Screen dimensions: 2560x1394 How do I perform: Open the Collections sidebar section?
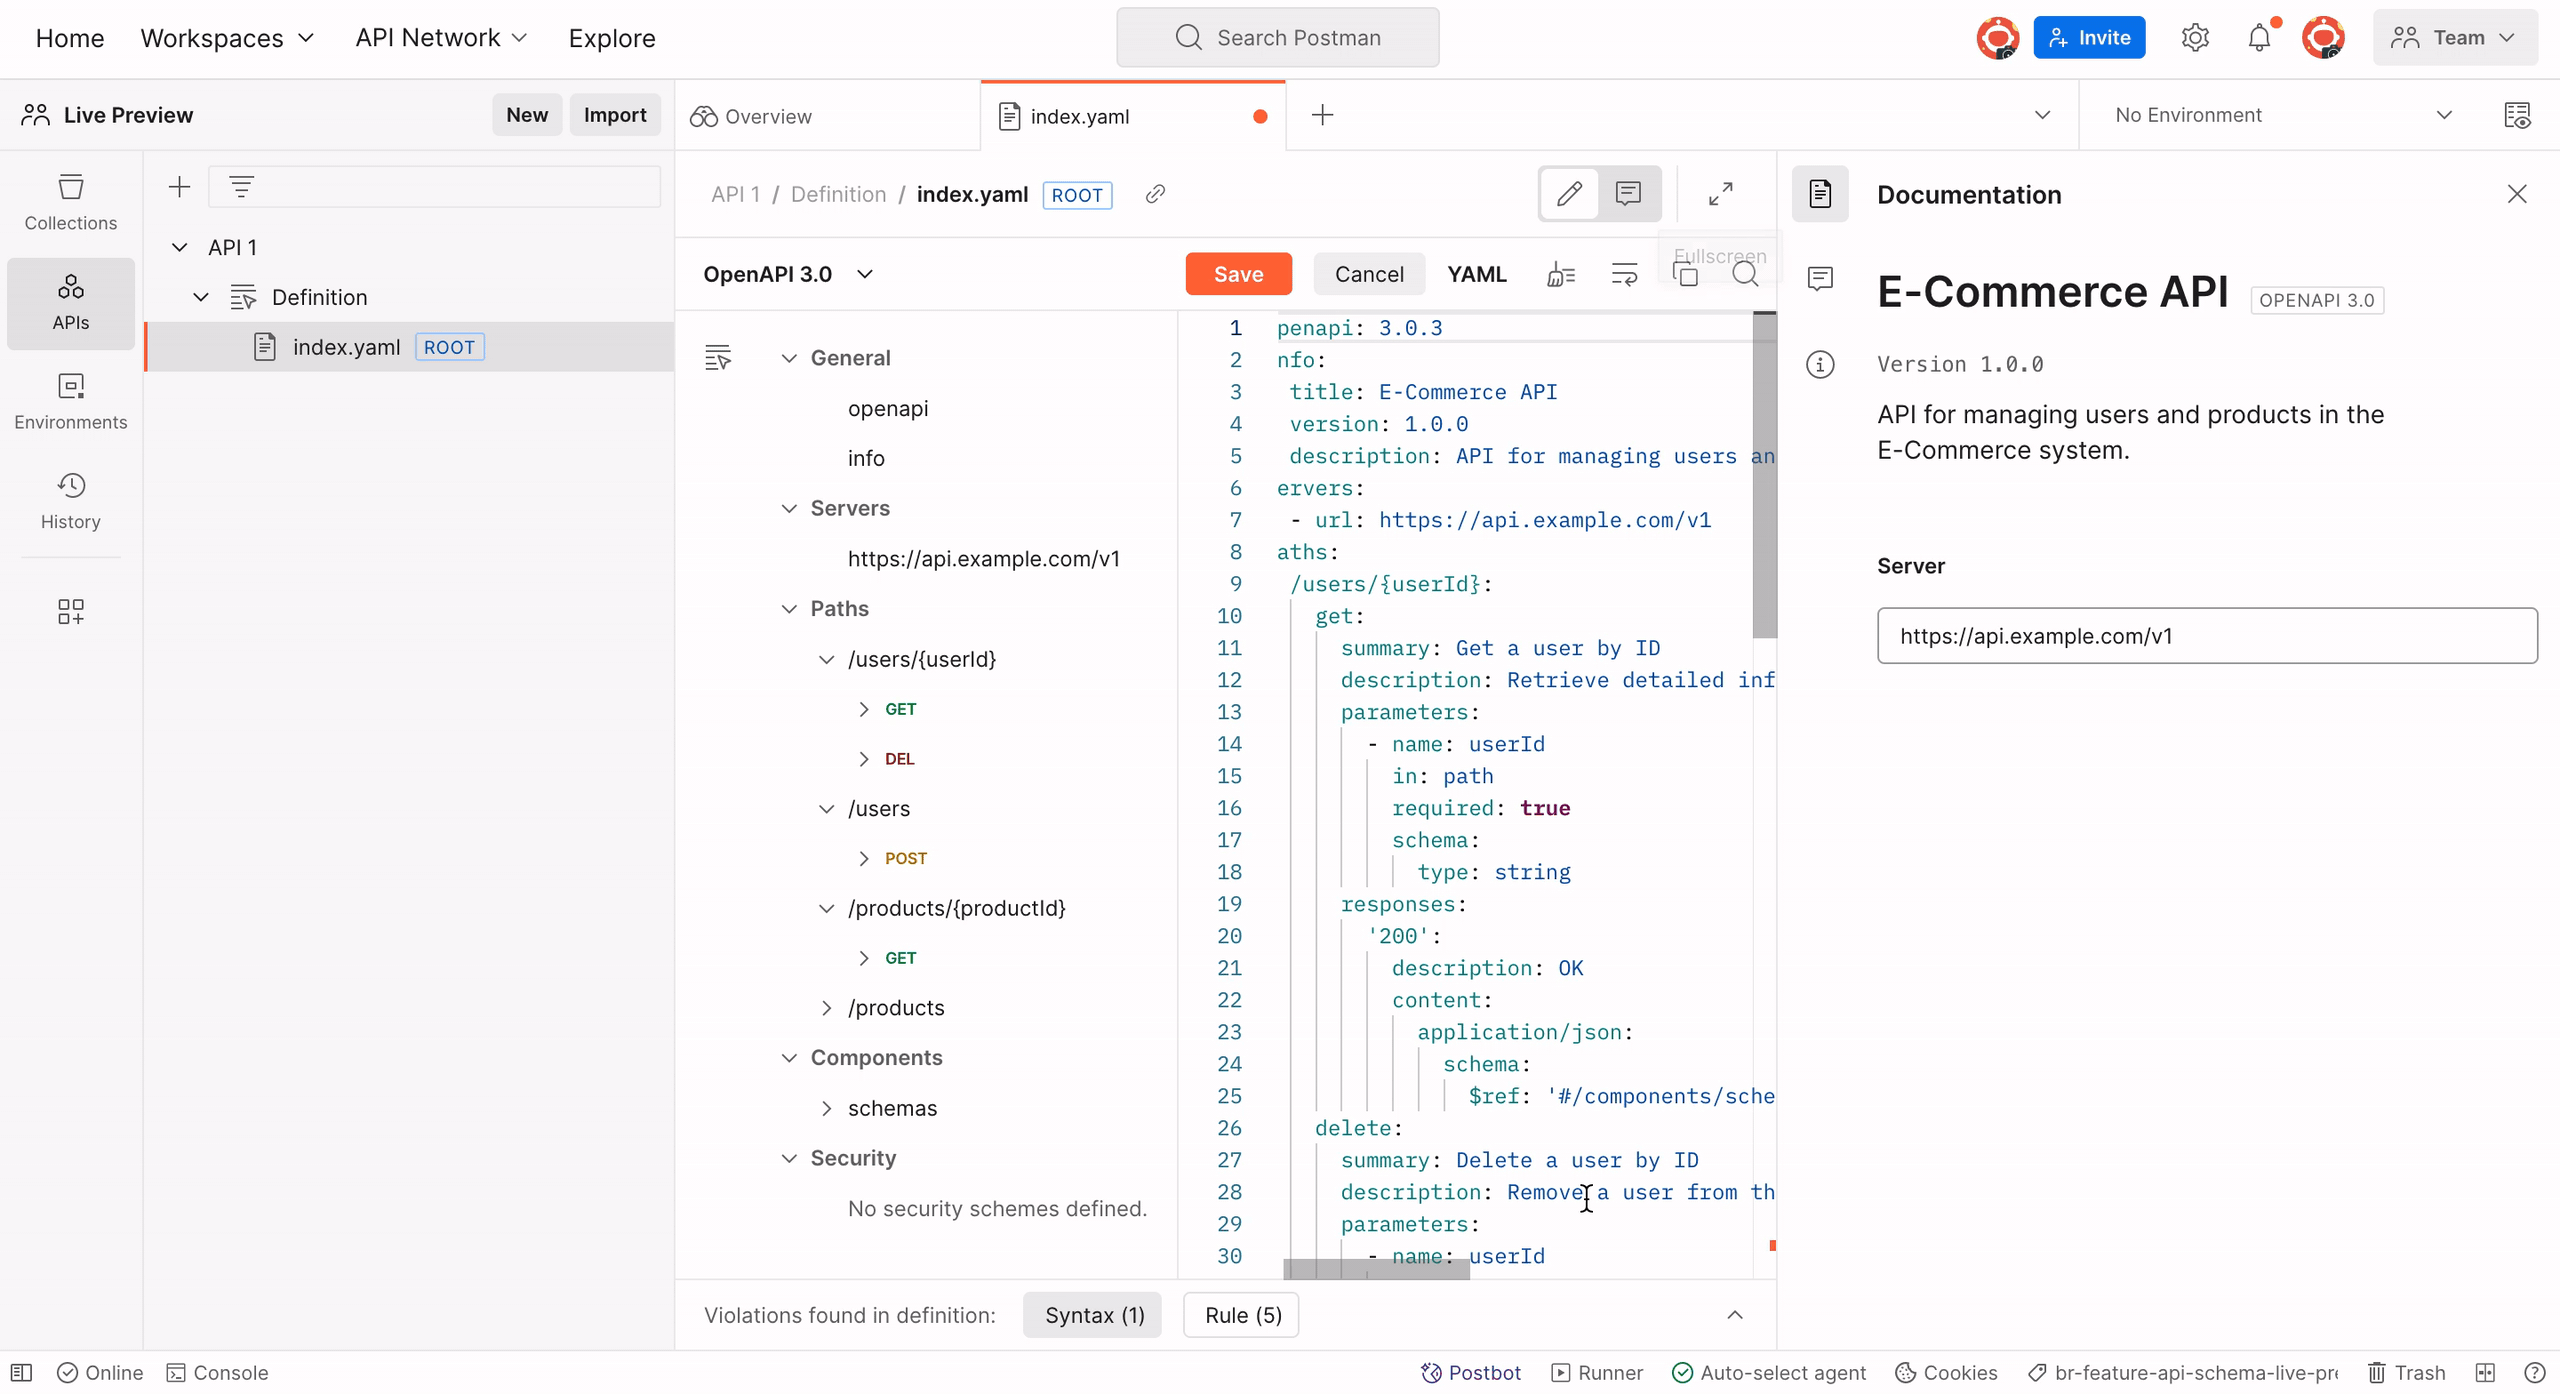click(70, 203)
